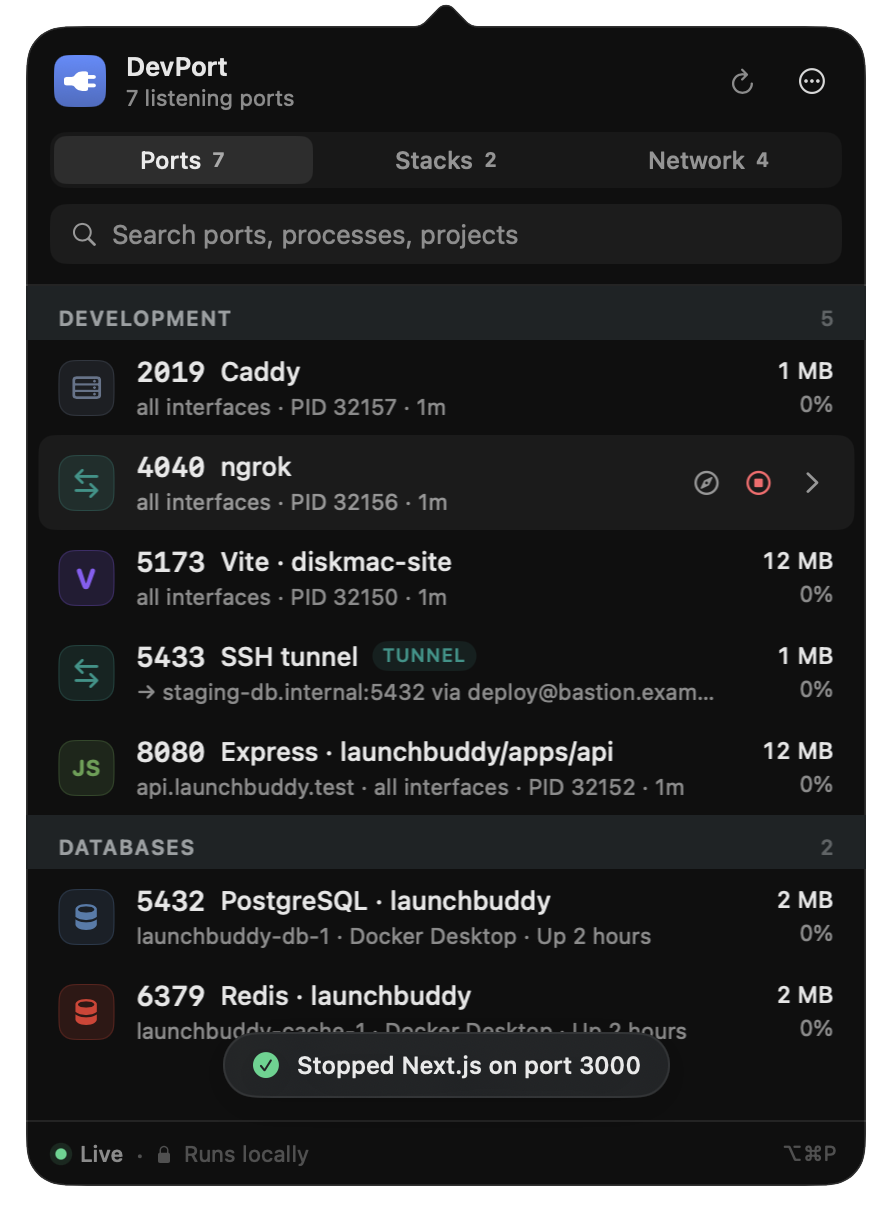Screen dimensions: 892x1212
Task: Click the DevPort plug app icon
Action: coord(80,81)
